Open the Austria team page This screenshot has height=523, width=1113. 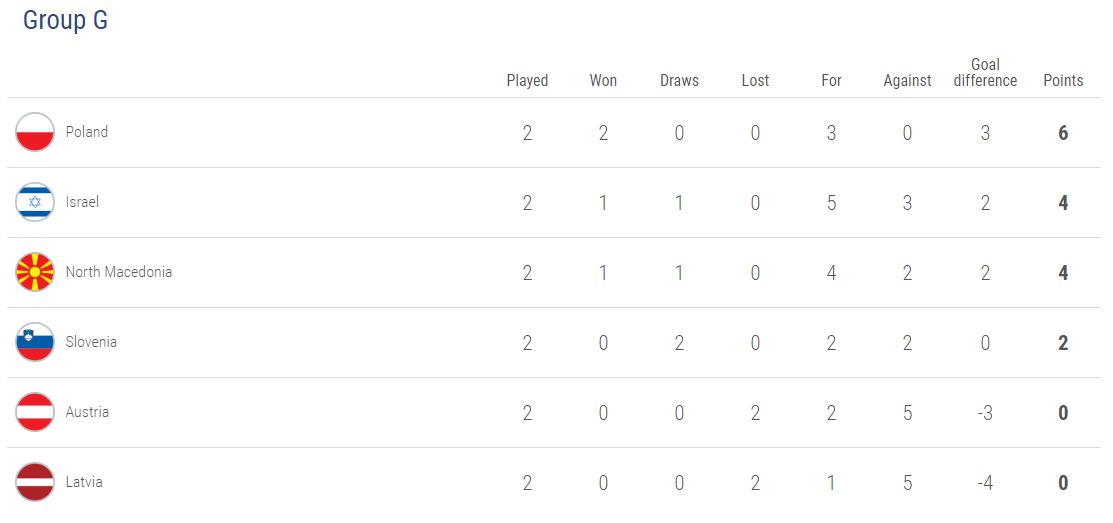click(x=87, y=412)
